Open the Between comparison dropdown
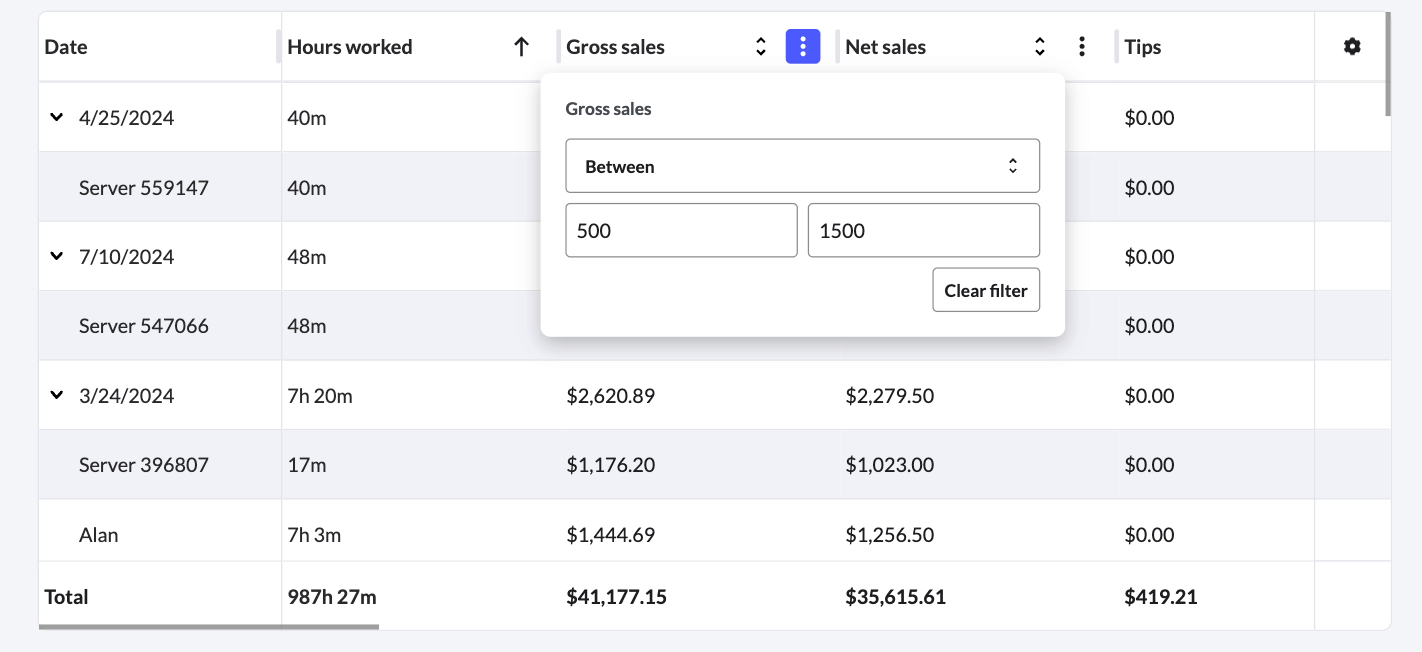Image resolution: width=1422 pixels, height=652 pixels. (x=803, y=165)
